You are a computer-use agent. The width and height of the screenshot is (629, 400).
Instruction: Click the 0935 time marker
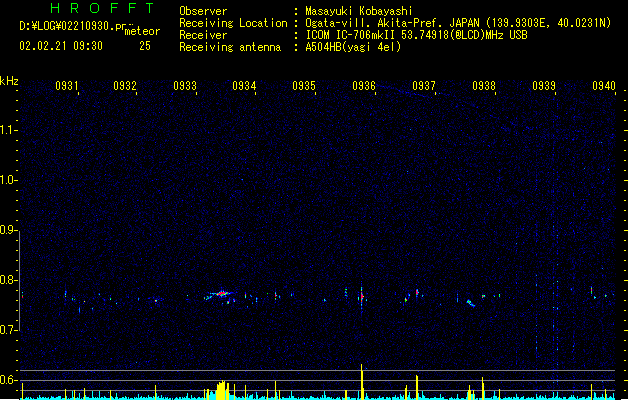(304, 85)
